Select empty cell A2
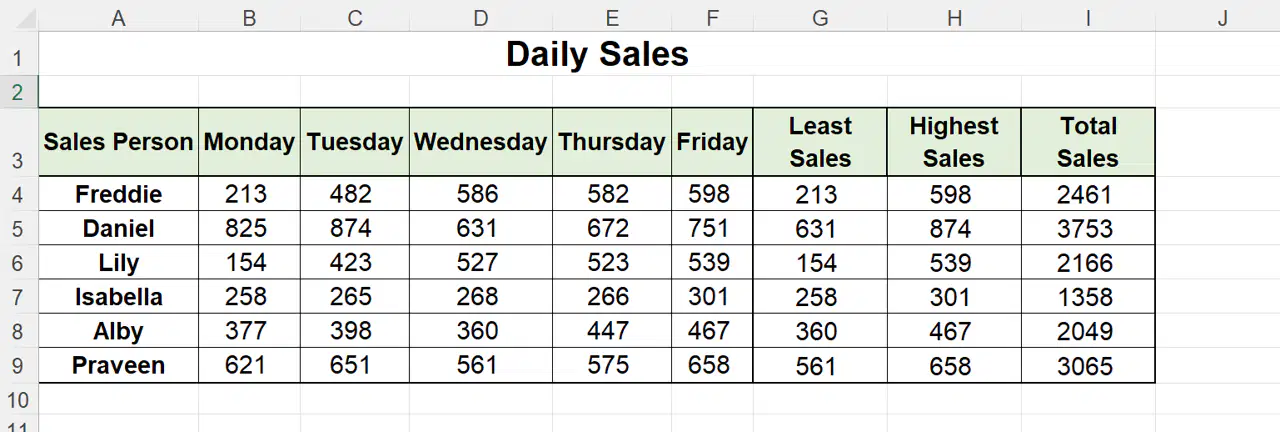Viewport: 1280px width, 432px height. 118,92
